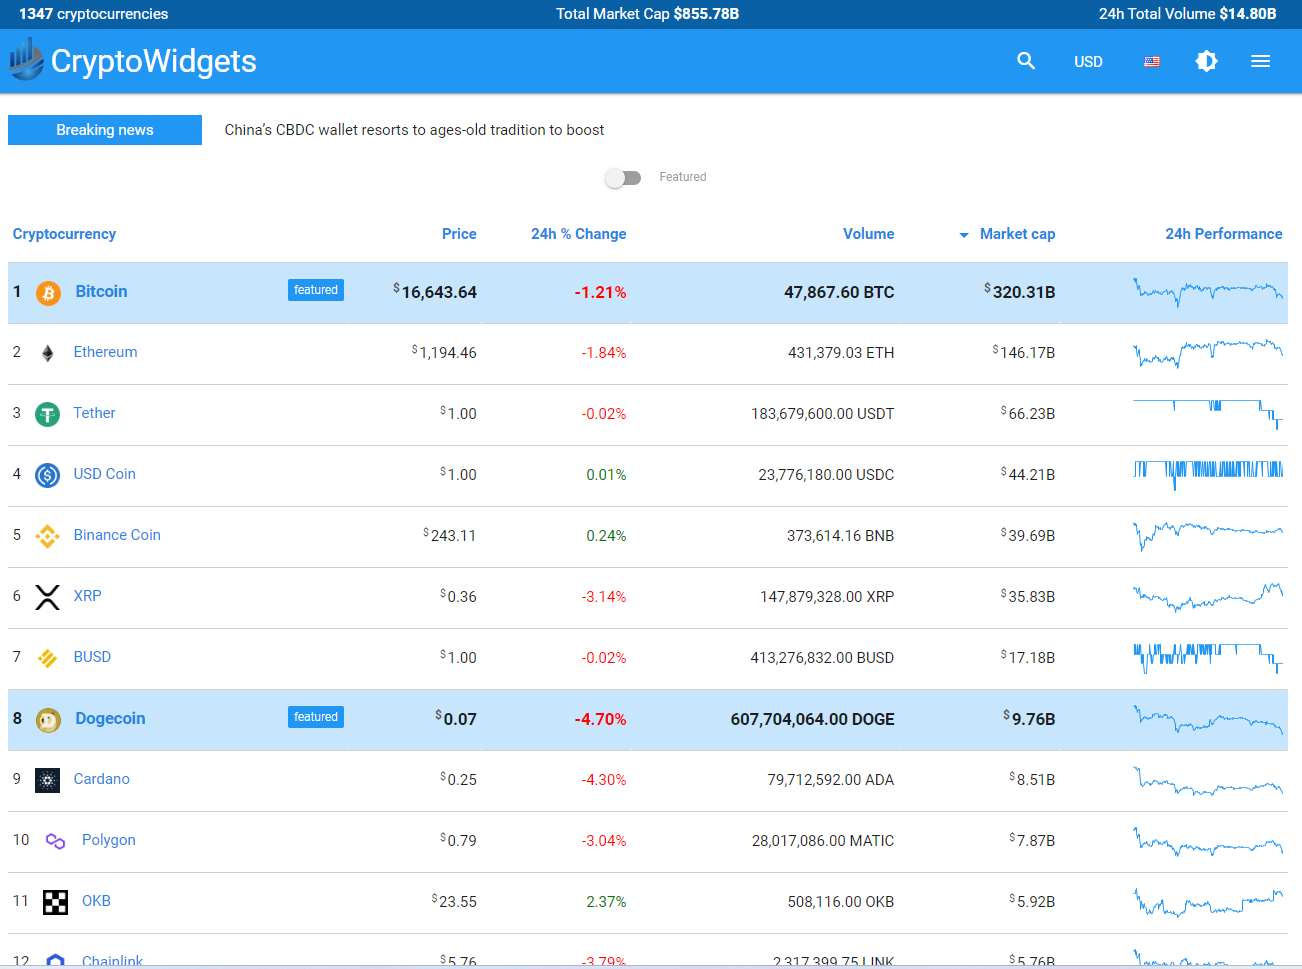Open the US flag language selector
The width and height of the screenshot is (1302, 969).
click(1151, 61)
